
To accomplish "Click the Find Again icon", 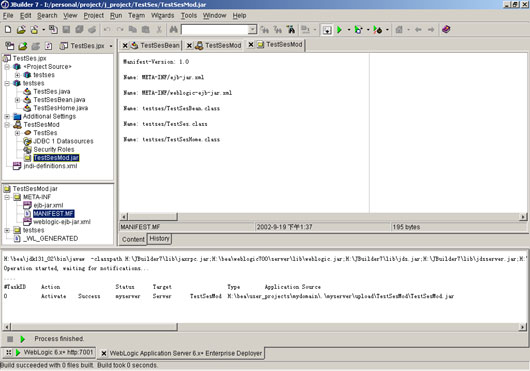I will pyautogui.click(x=265, y=30).
